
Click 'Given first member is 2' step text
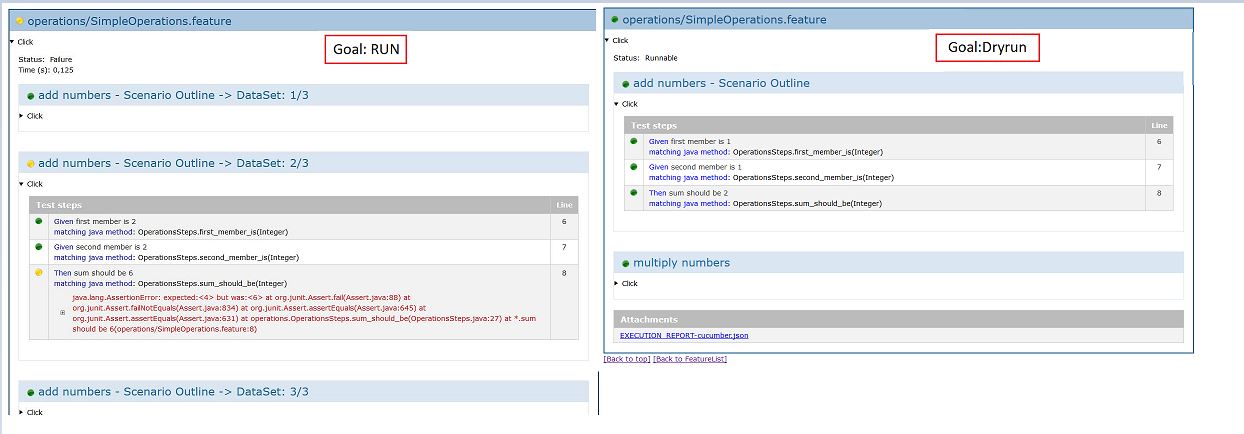(x=95, y=221)
